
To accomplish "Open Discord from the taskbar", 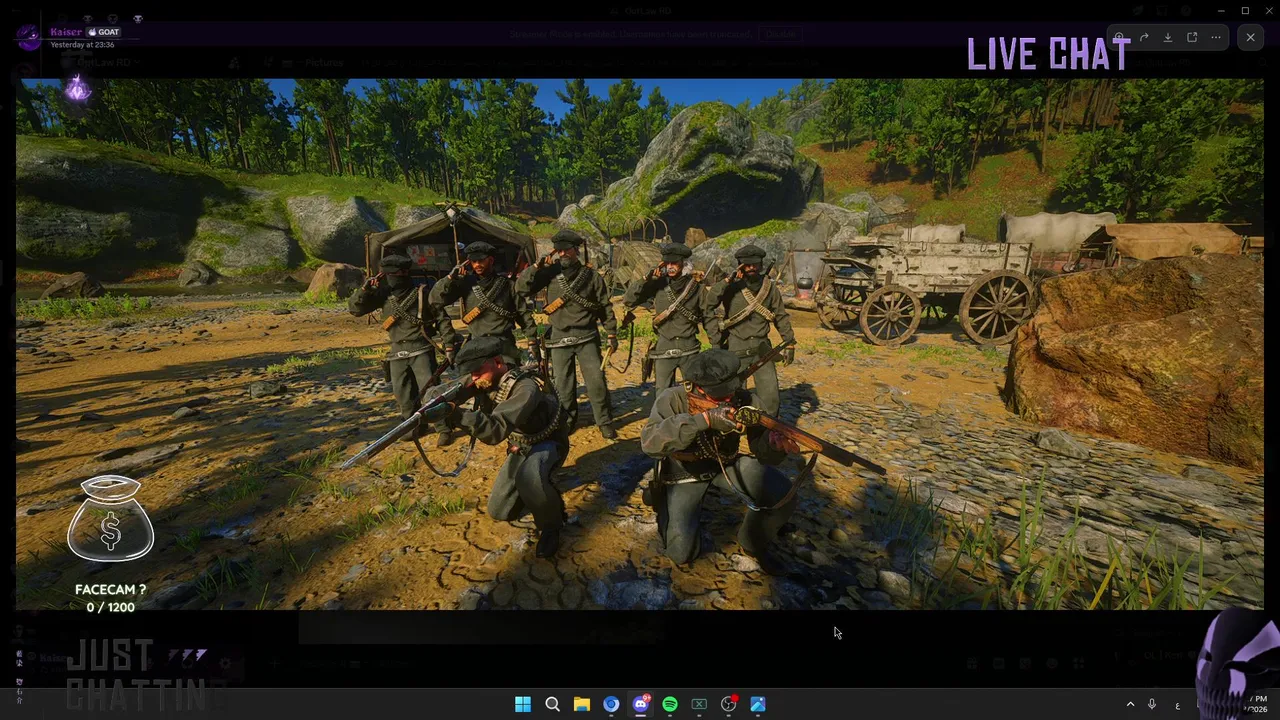I will (x=640, y=704).
